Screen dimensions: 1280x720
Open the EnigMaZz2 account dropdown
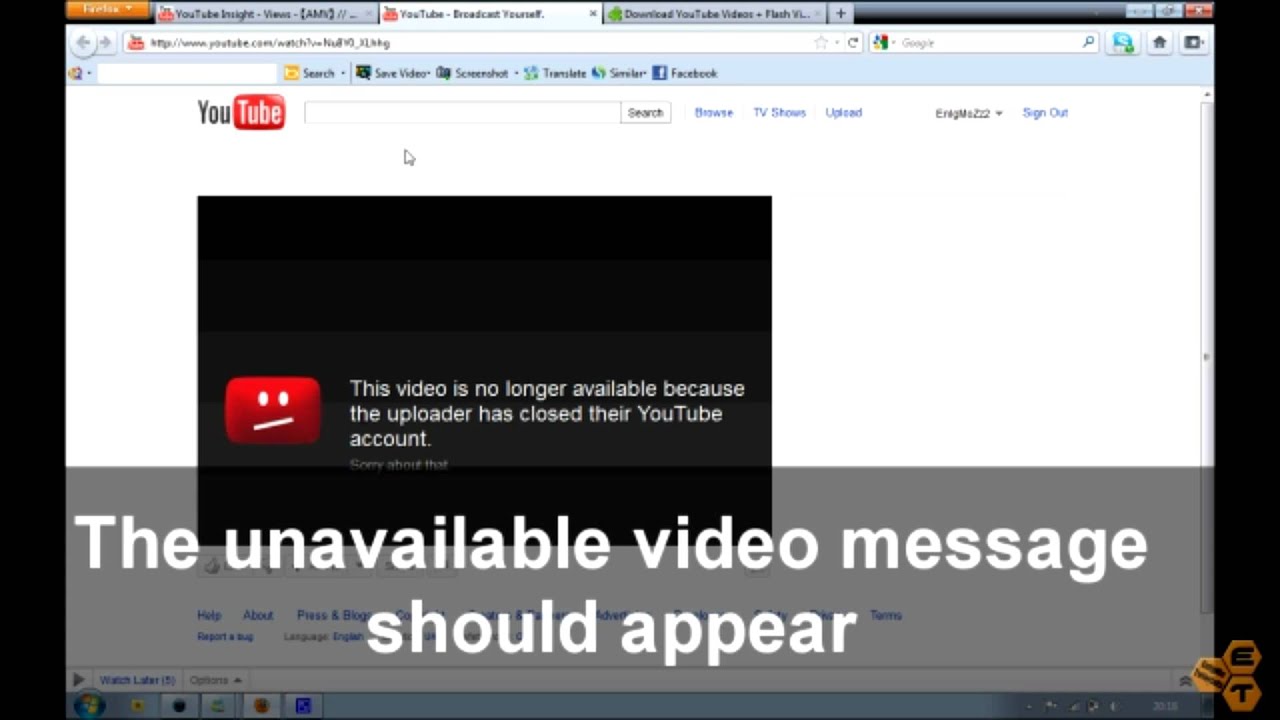pos(968,113)
